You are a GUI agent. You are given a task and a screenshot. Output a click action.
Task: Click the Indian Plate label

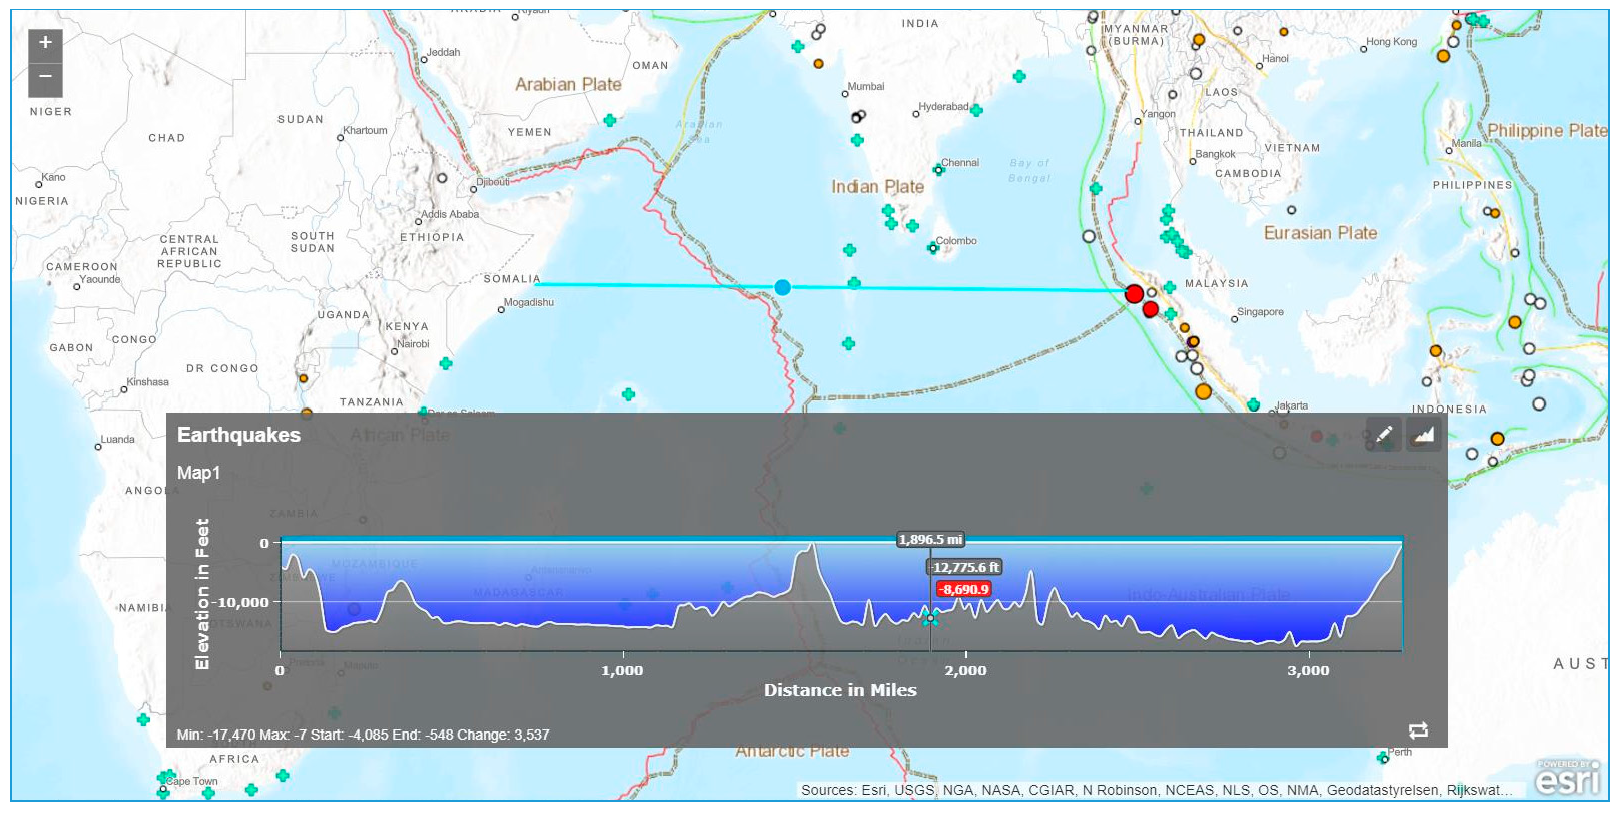click(877, 187)
